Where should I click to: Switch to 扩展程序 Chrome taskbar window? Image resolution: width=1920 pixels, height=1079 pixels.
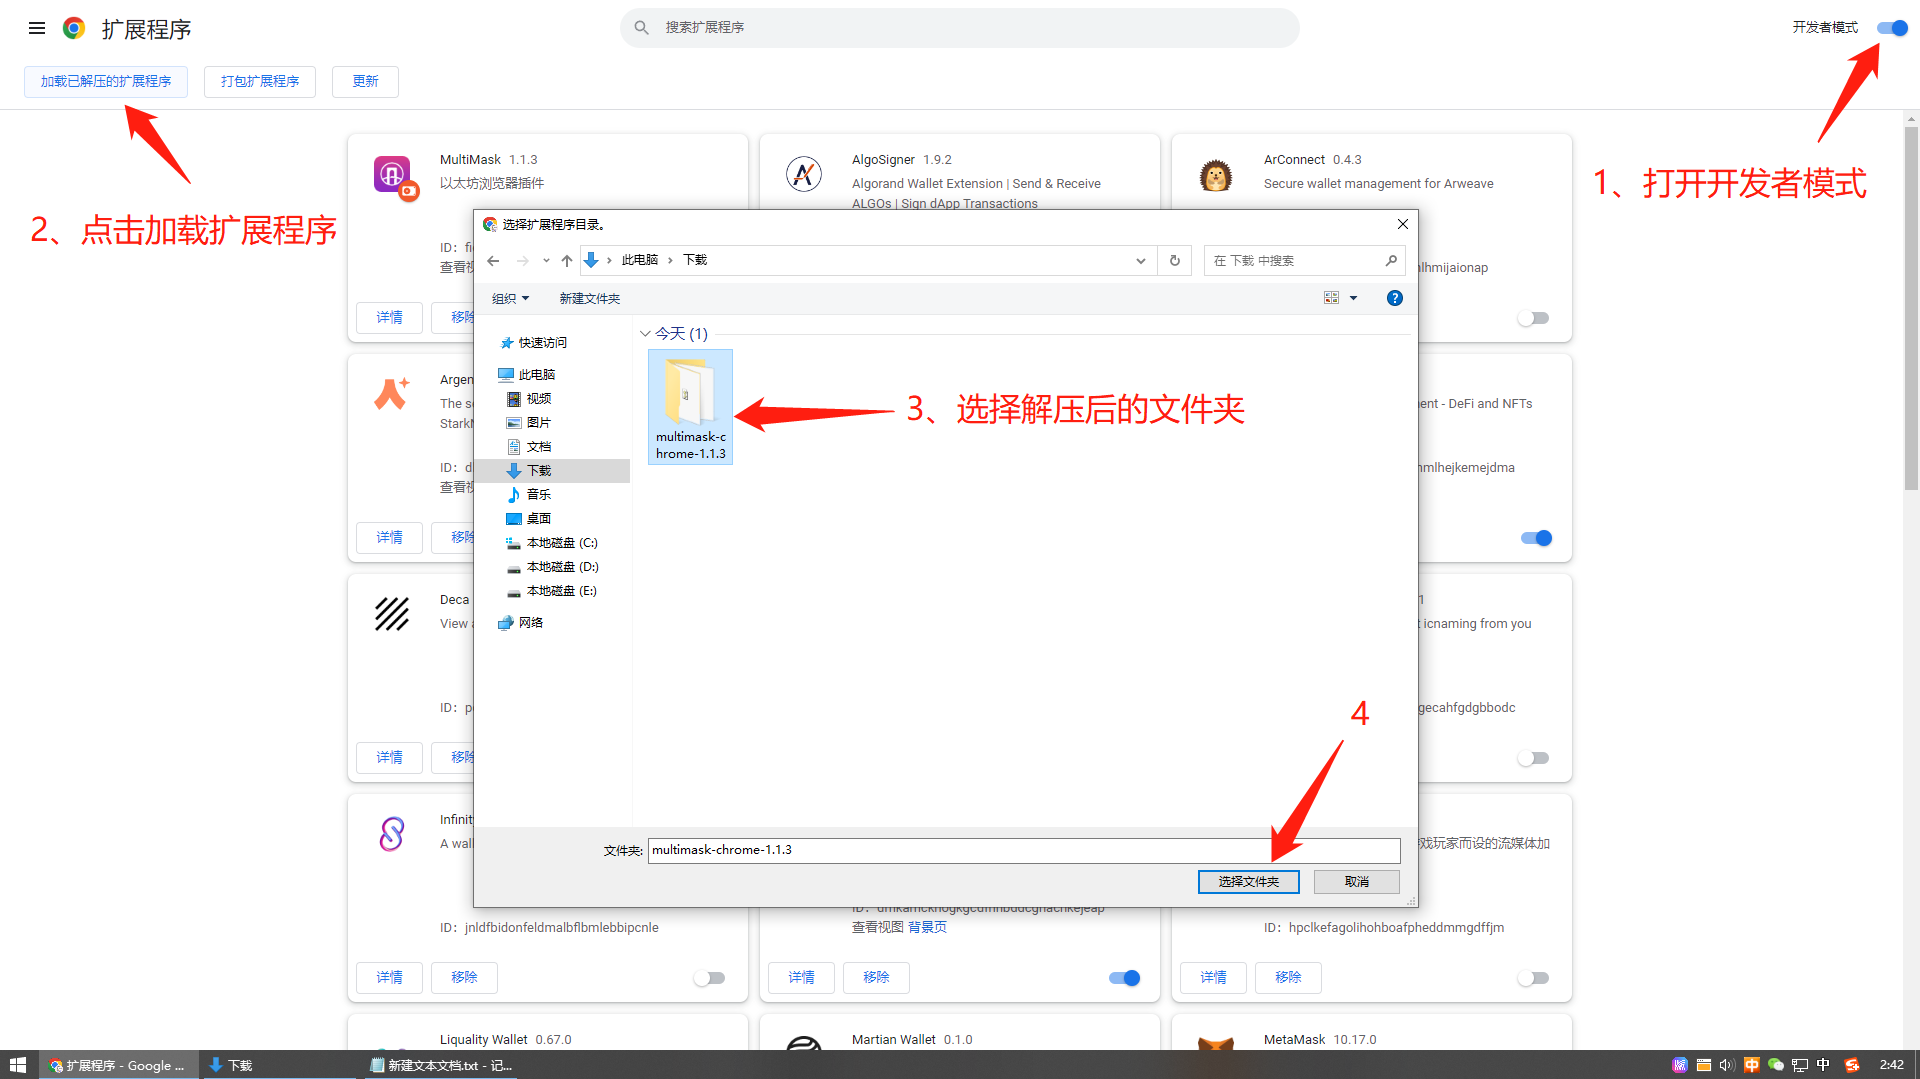118,1065
